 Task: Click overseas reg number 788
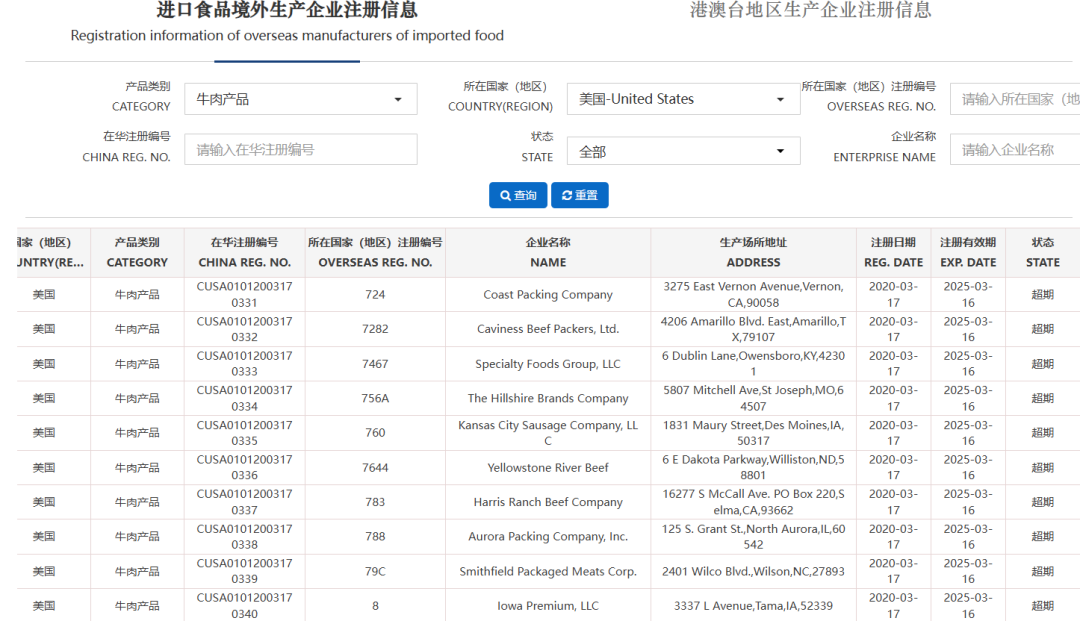point(375,537)
